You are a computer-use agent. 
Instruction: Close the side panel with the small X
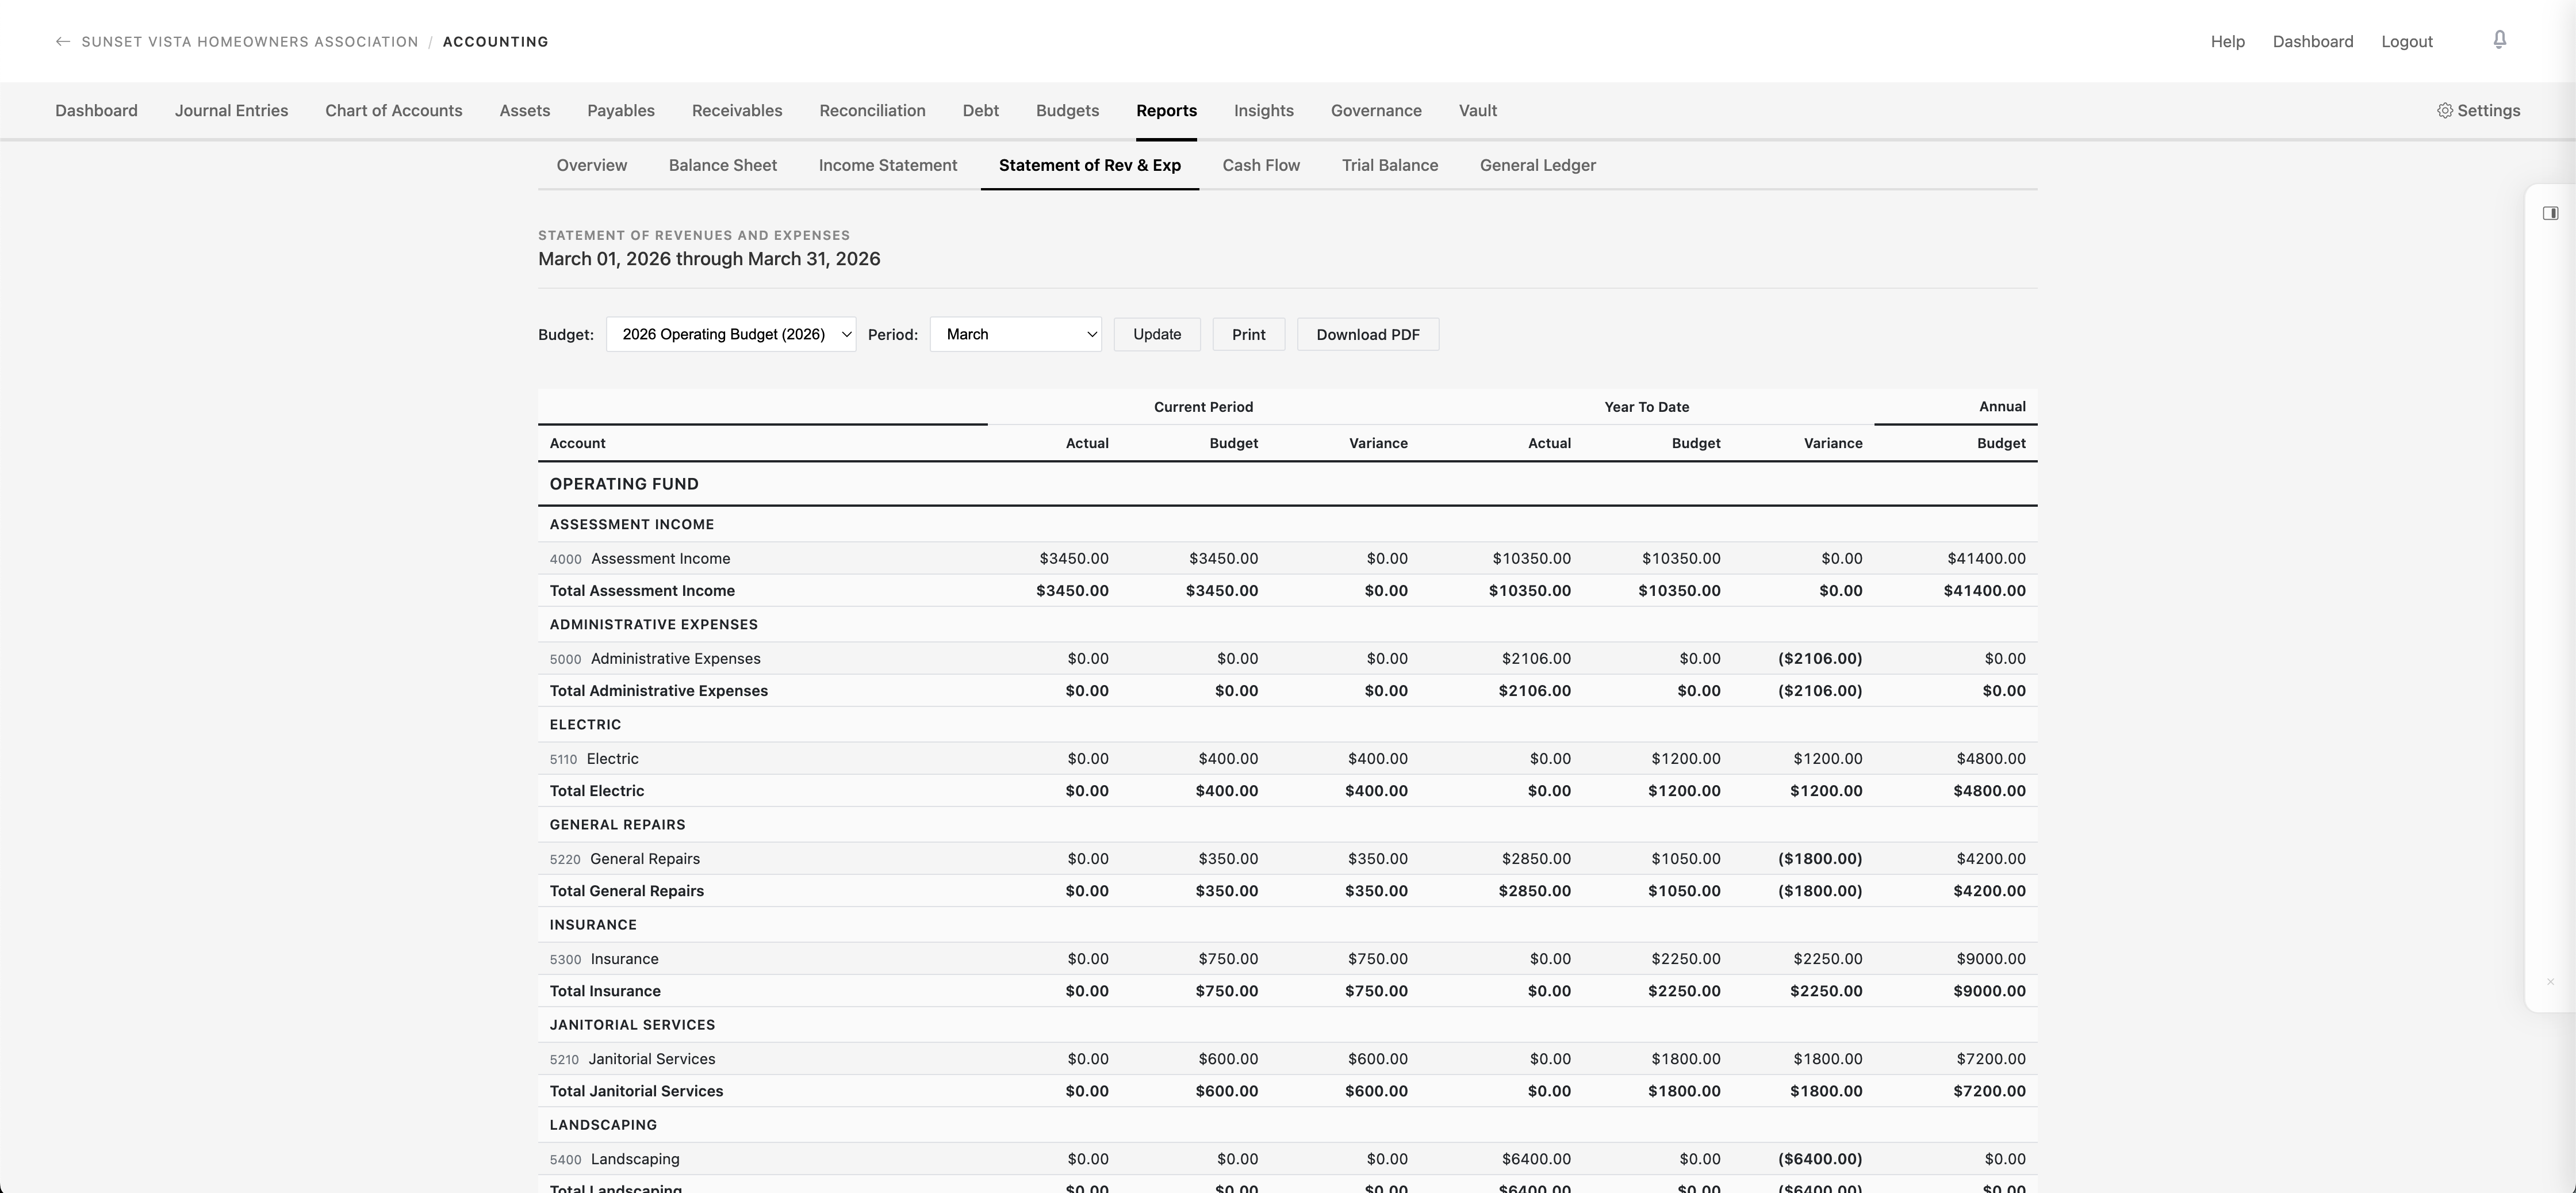click(2550, 982)
